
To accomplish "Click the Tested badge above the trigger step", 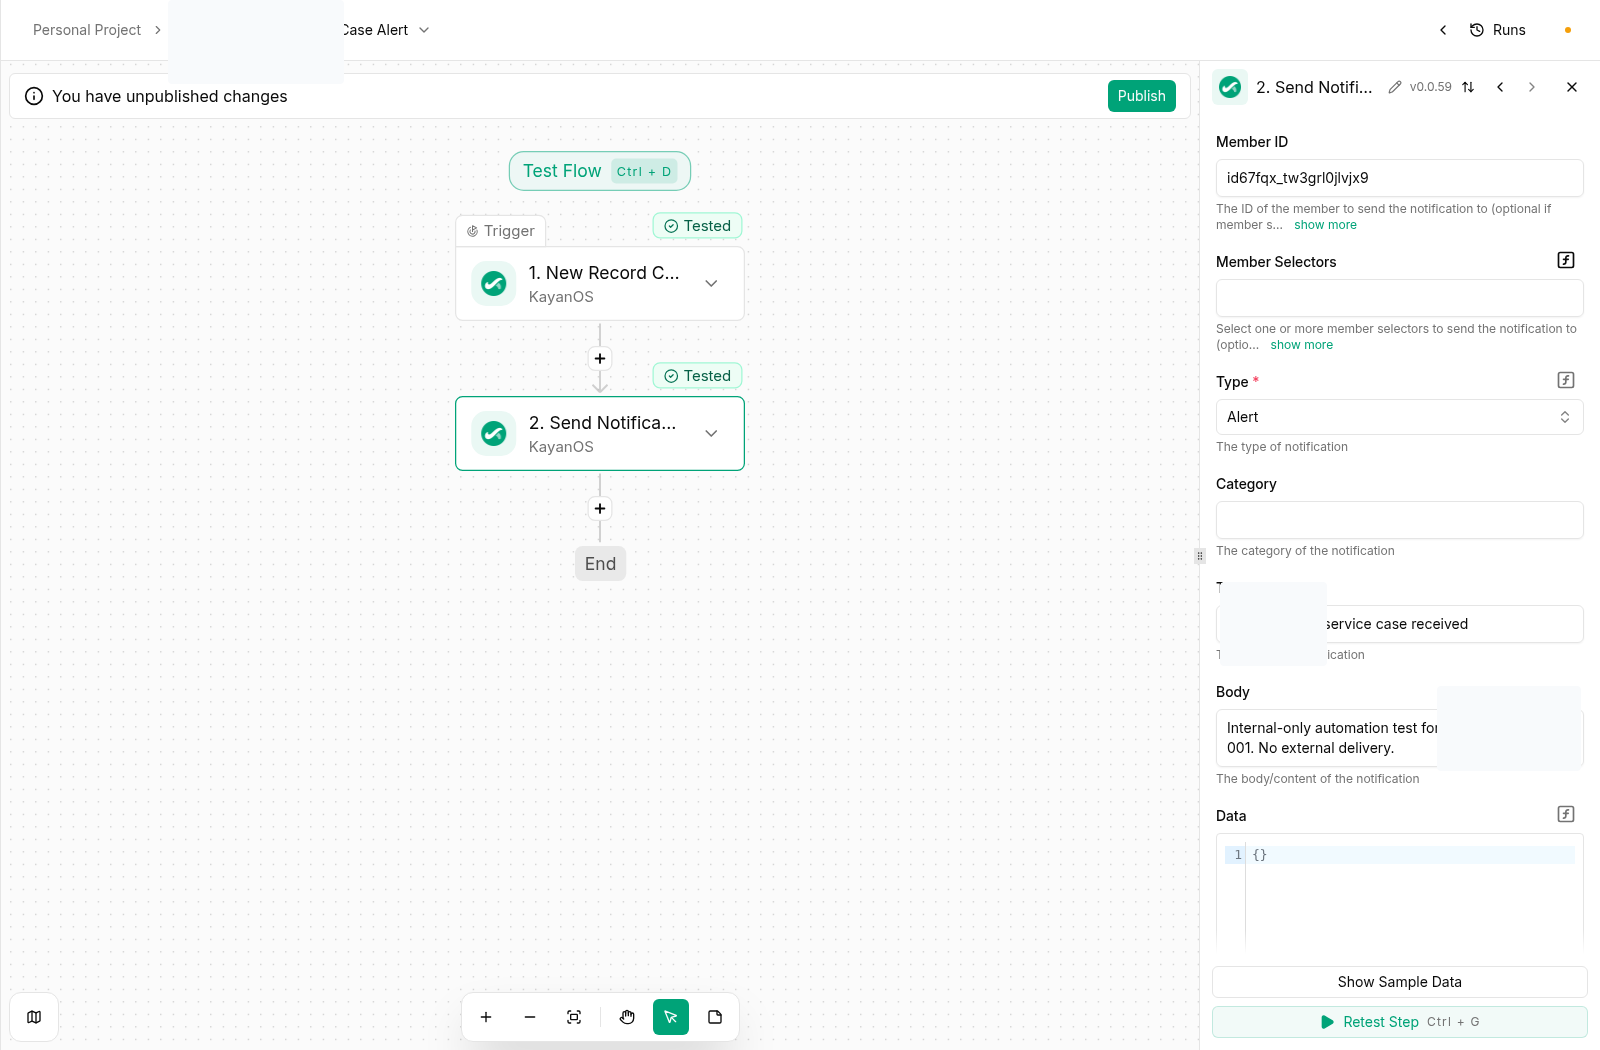I will click(697, 226).
